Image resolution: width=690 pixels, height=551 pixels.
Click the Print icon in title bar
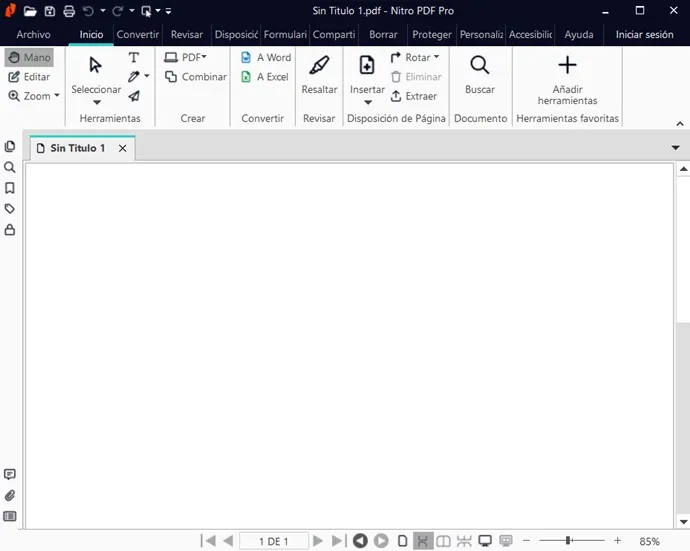tap(69, 11)
